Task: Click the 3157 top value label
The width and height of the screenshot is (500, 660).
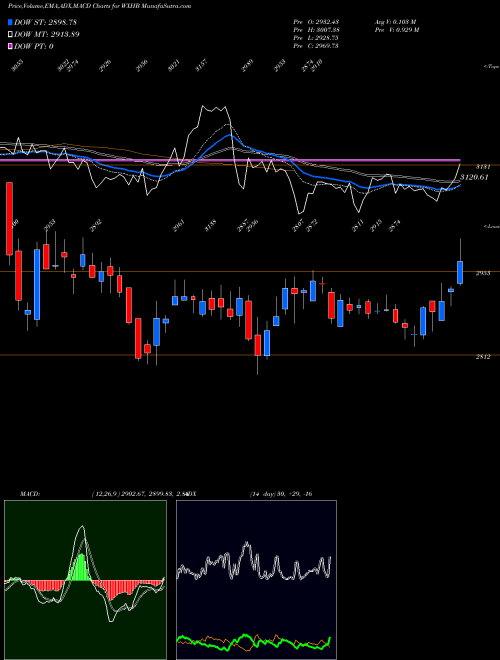Action: (x=202, y=66)
